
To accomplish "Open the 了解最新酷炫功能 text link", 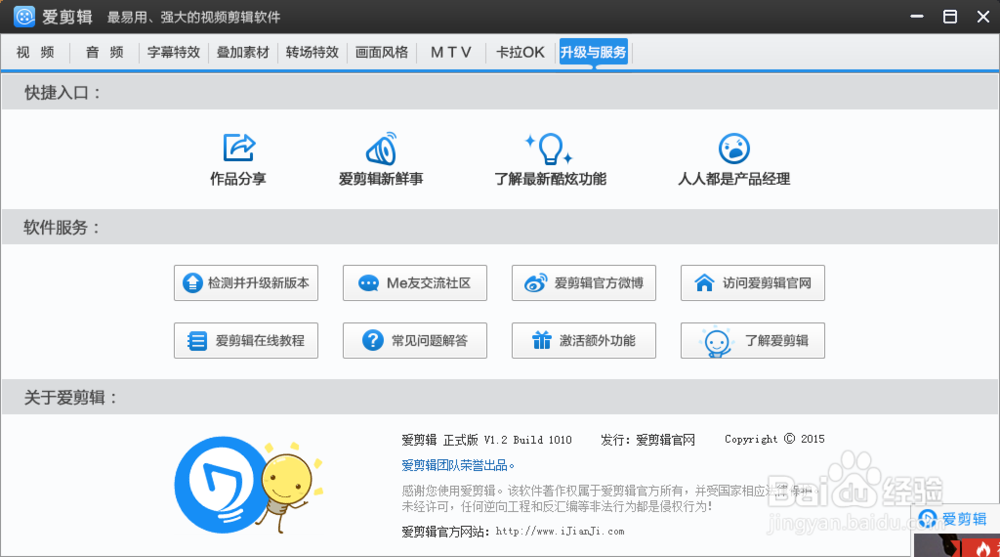I will (550, 179).
